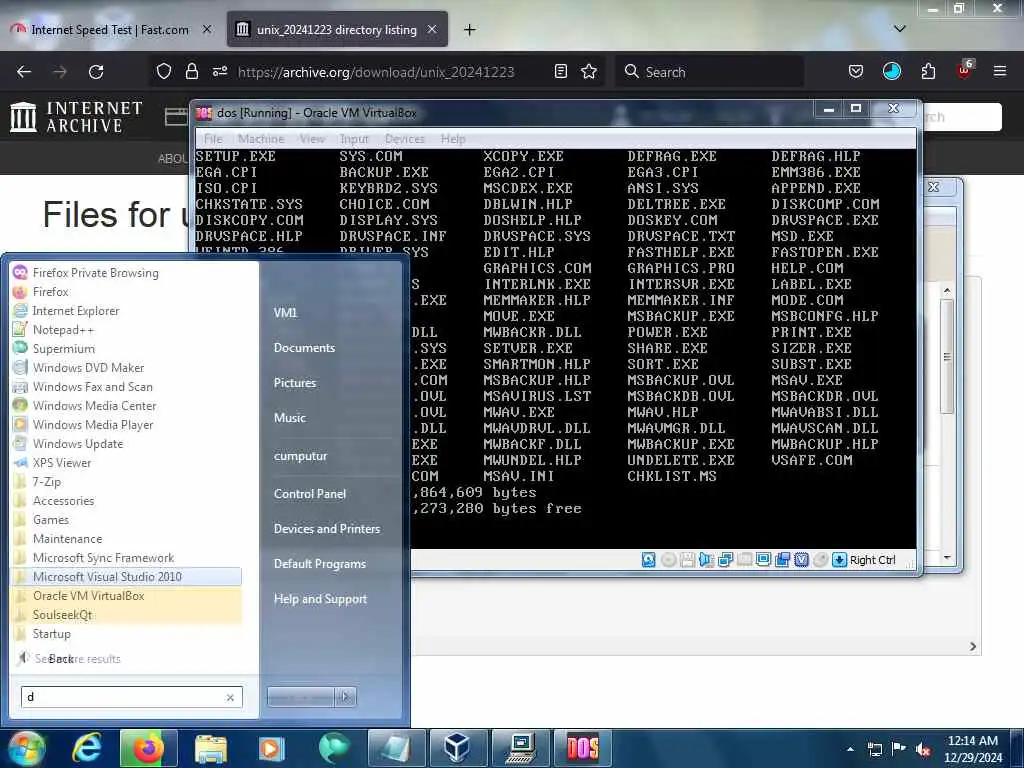The height and width of the screenshot is (768, 1024).
Task: Open the Firefox hamburger application menu
Action: [999, 71]
